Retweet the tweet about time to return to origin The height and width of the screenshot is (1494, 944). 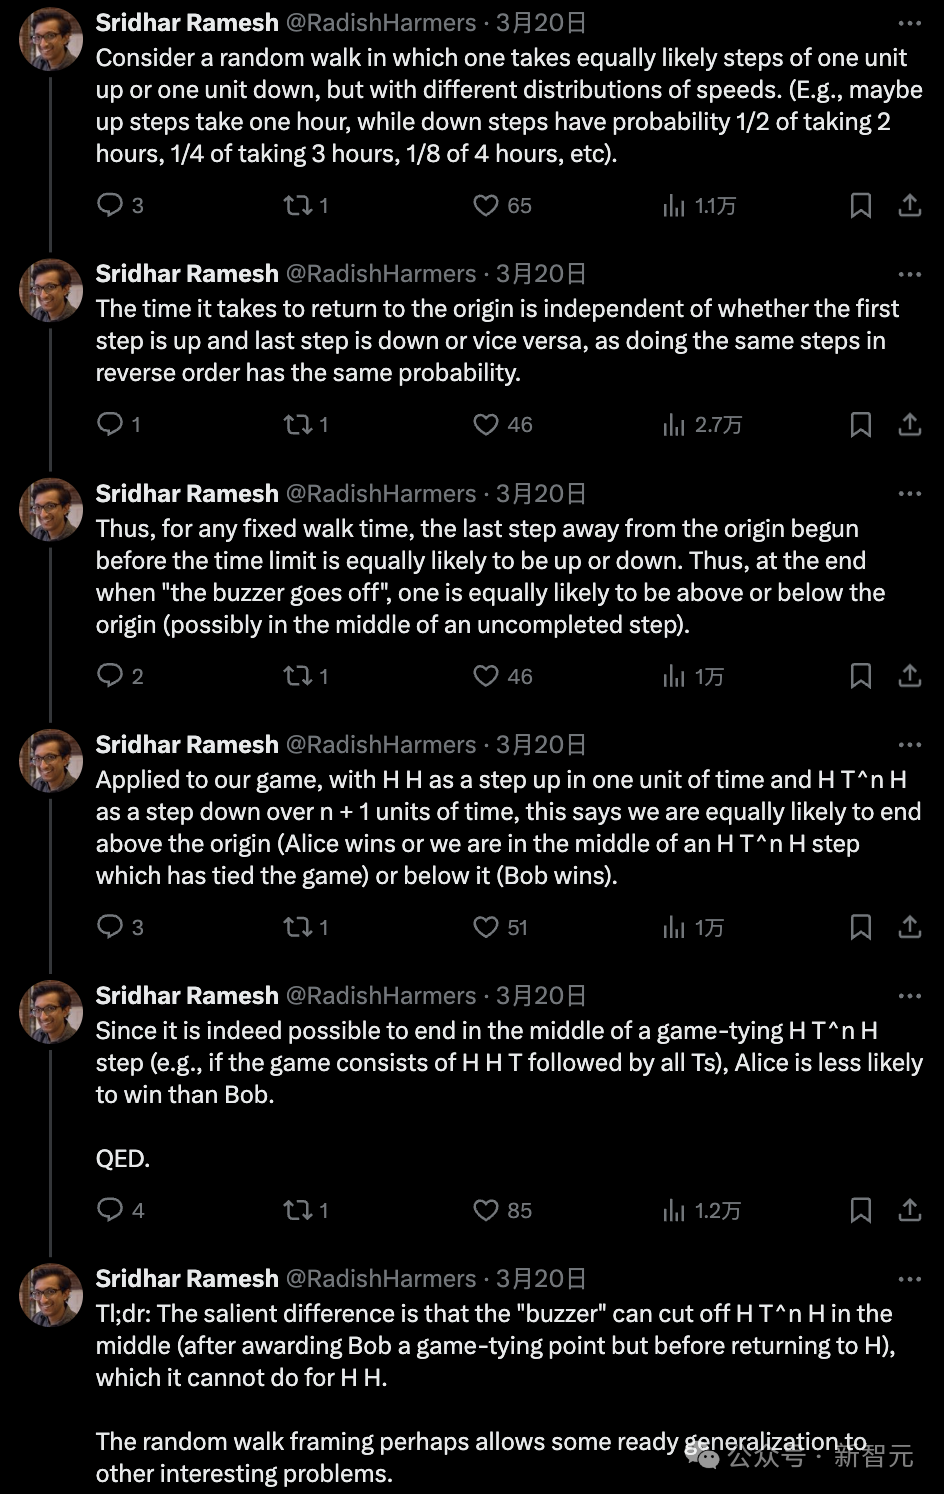306,425
